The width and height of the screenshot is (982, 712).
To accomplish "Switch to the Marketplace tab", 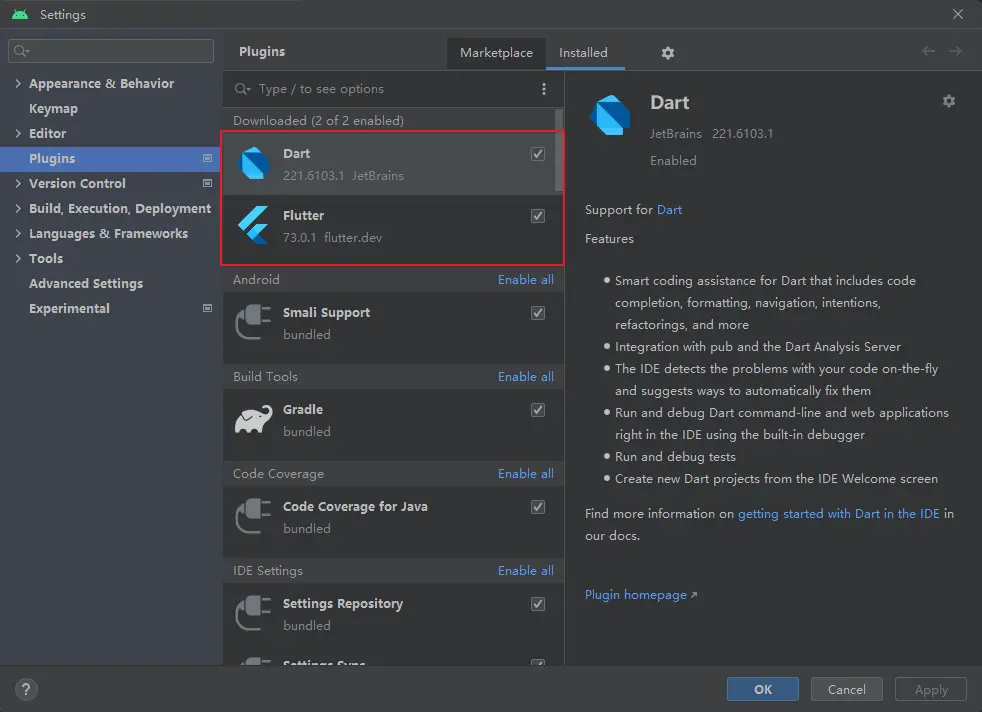I will click(x=496, y=53).
